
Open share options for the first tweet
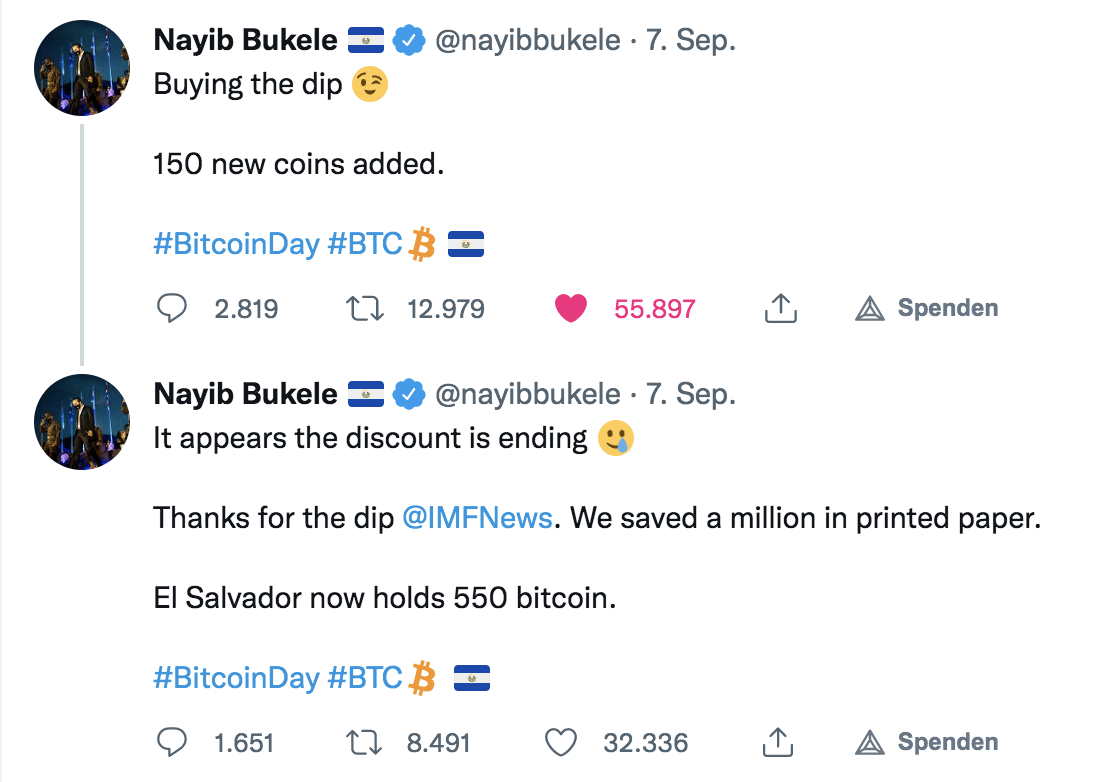pyautogui.click(x=780, y=308)
